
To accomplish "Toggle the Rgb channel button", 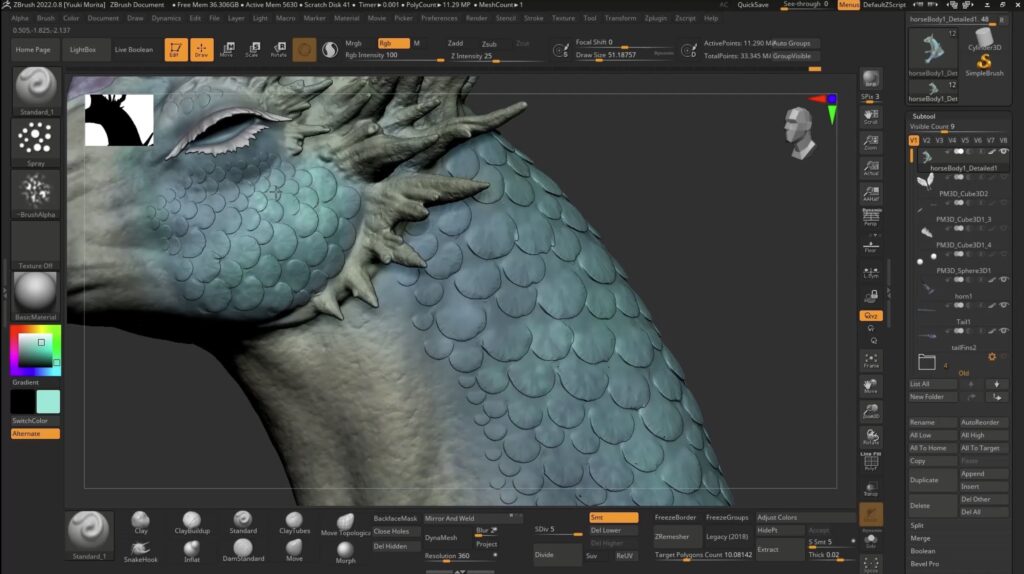I will tap(393, 43).
